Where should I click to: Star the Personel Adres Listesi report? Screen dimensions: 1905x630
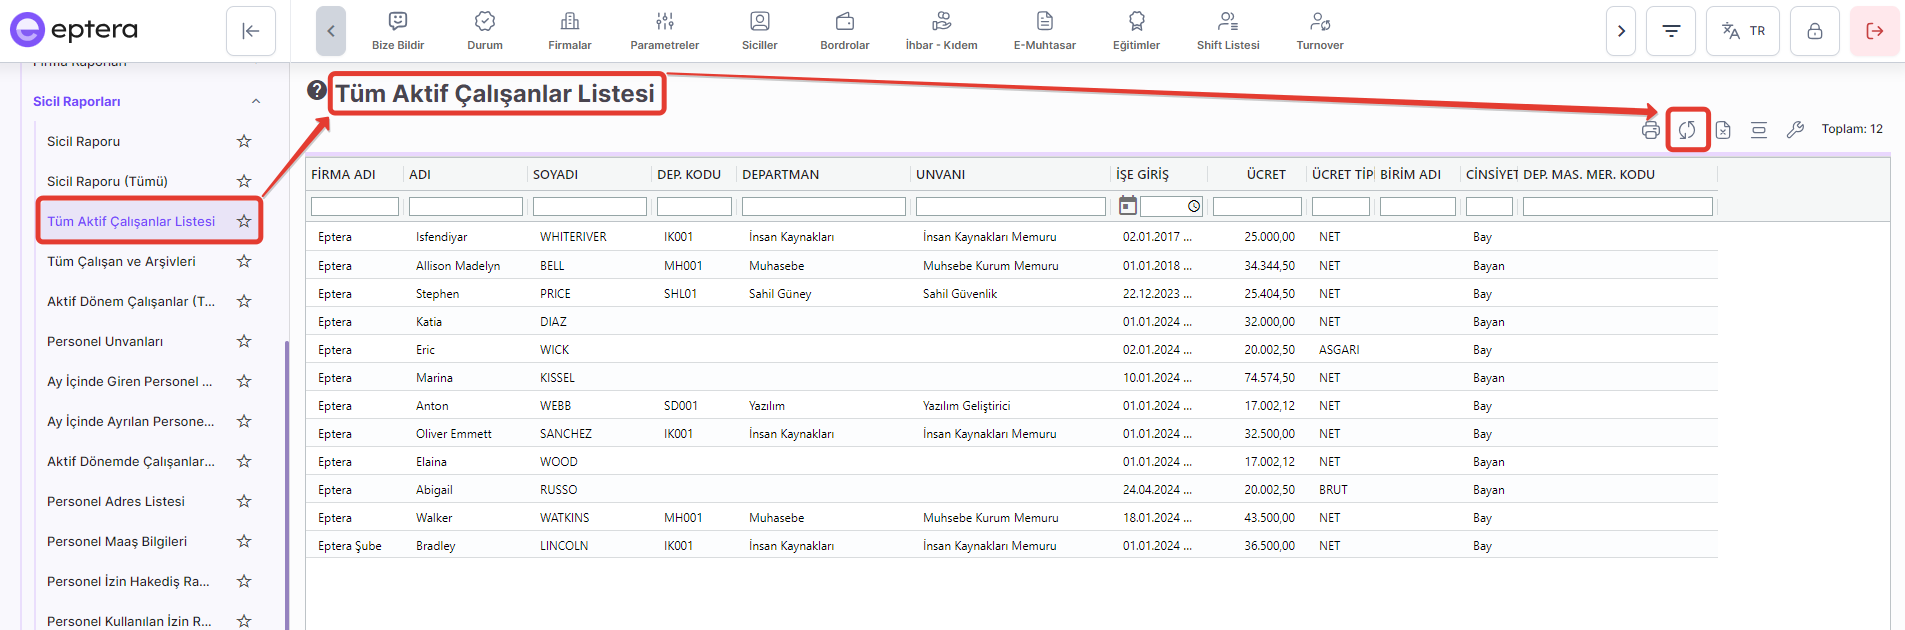coord(244,501)
